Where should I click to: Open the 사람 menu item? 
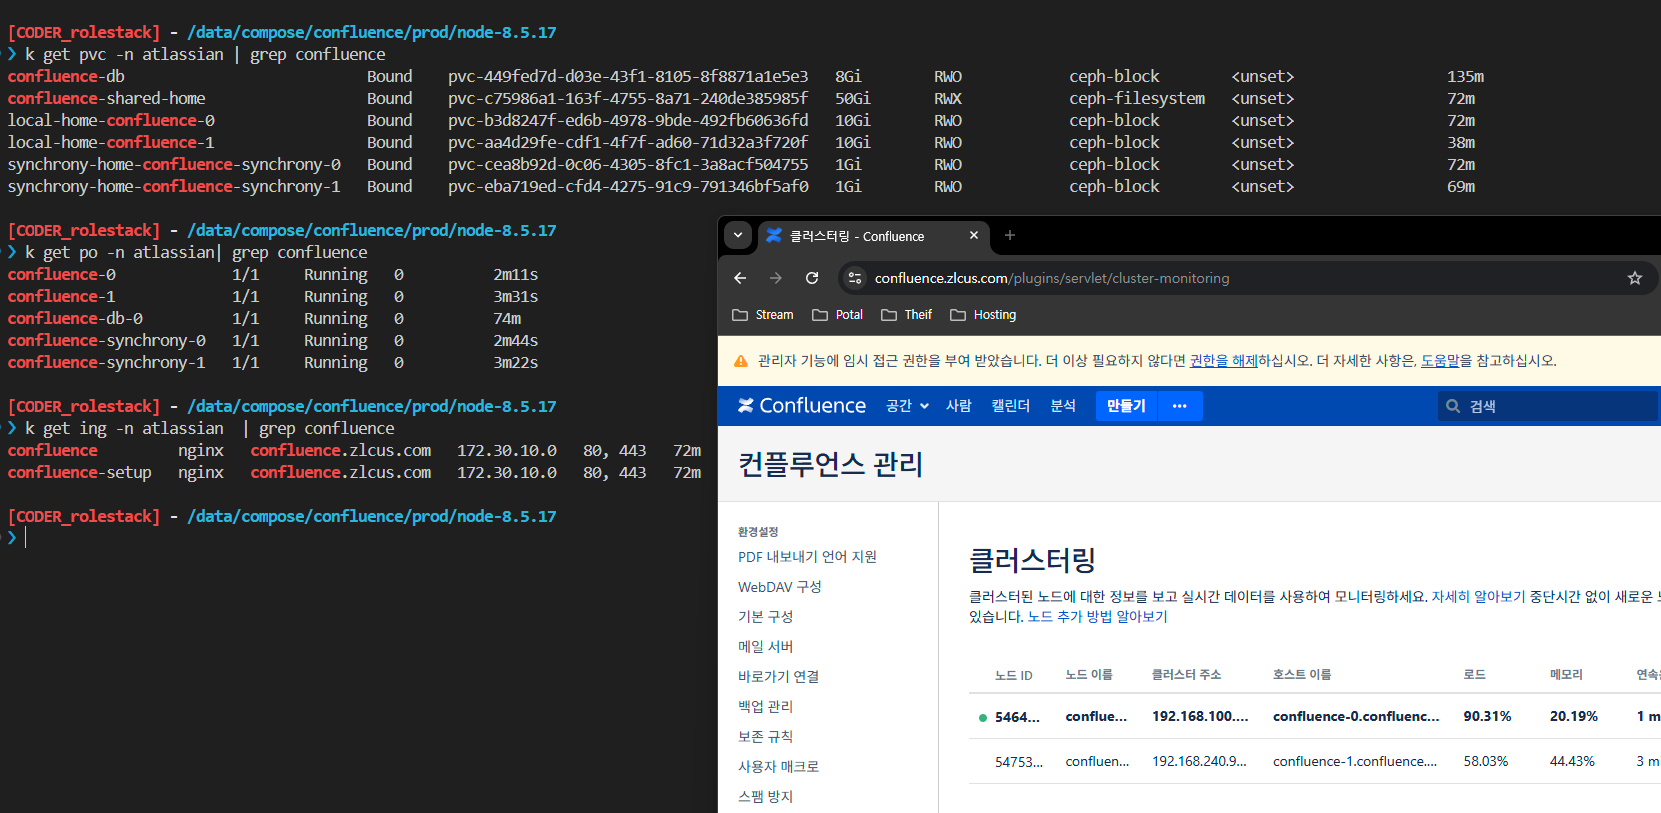tap(959, 406)
